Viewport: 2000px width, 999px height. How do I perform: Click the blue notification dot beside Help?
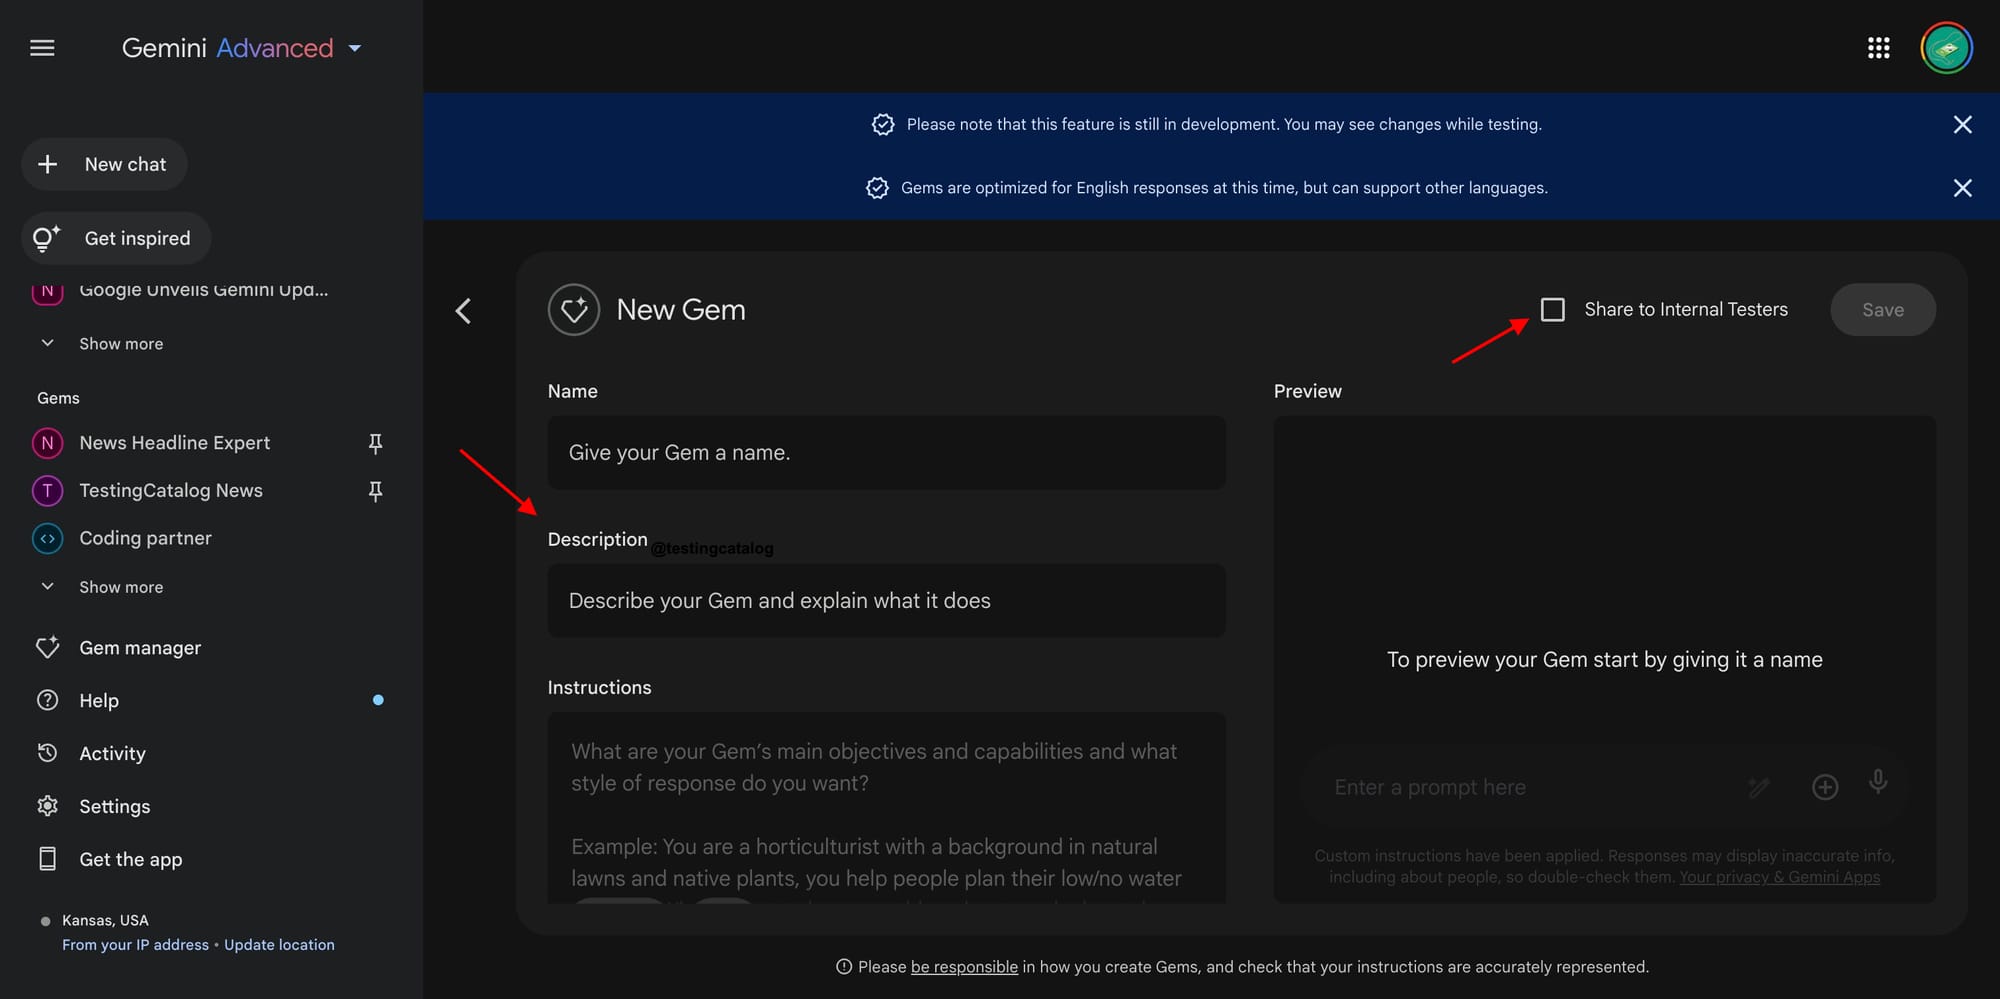click(378, 700)
